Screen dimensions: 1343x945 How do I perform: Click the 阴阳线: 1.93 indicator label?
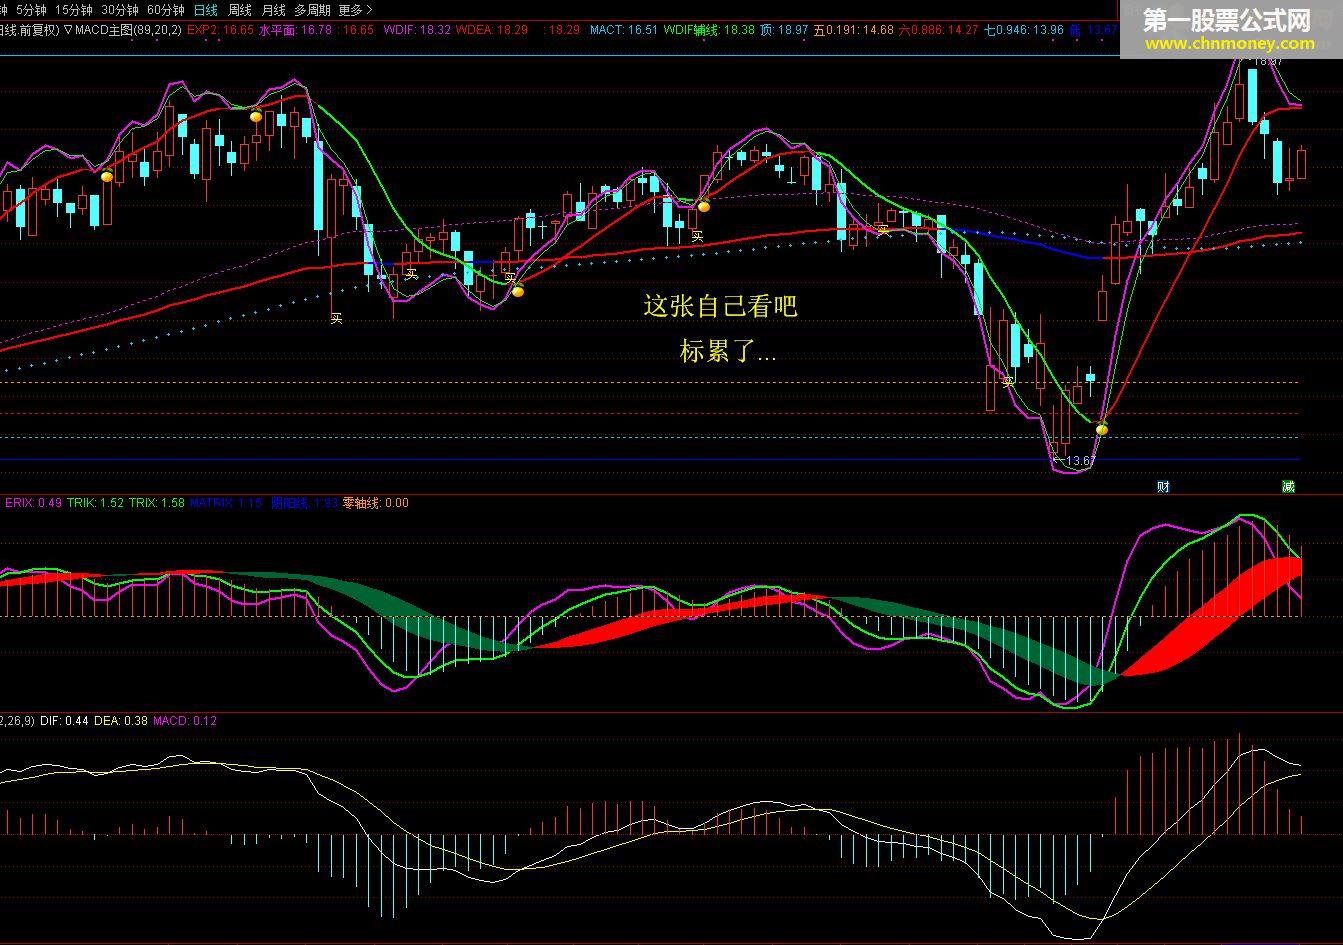[304, 503]
